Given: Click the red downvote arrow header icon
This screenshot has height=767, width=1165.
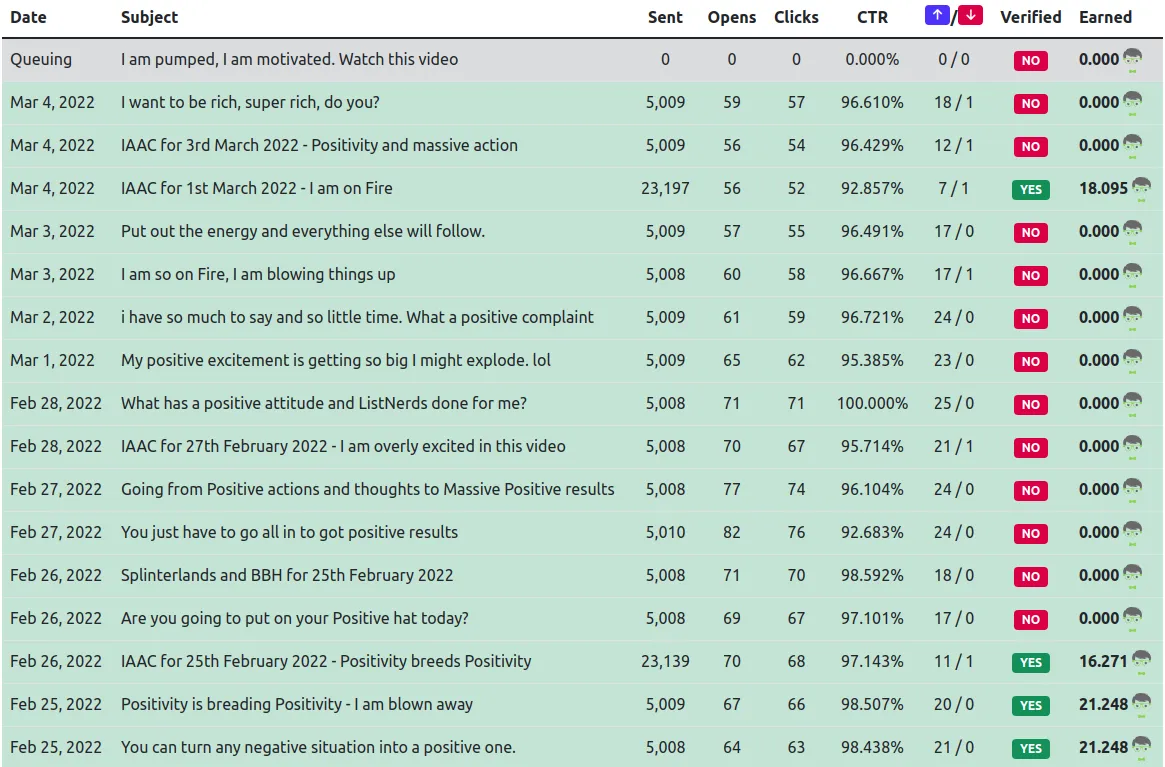Looking at the screenshot, I should [970, 15].
